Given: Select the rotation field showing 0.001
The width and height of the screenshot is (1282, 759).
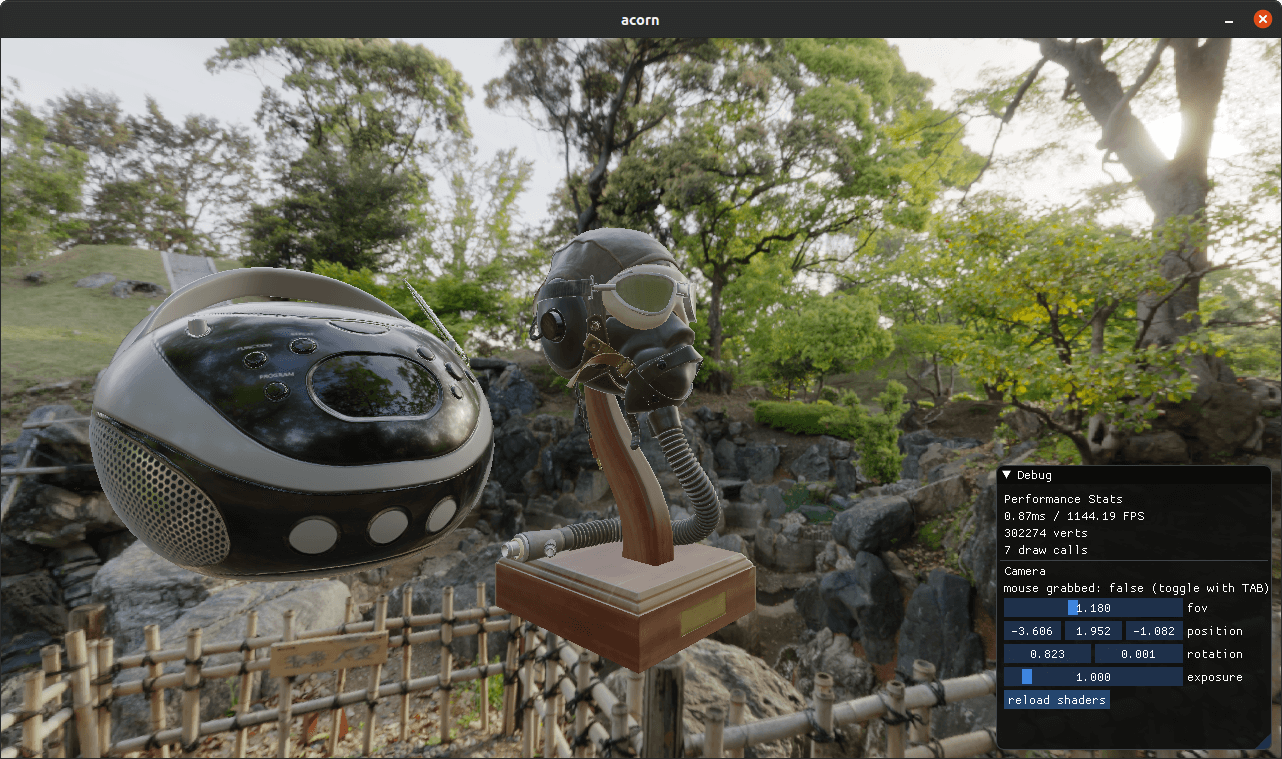Looking at the screenshot, I should click(x=1139, y=654).
